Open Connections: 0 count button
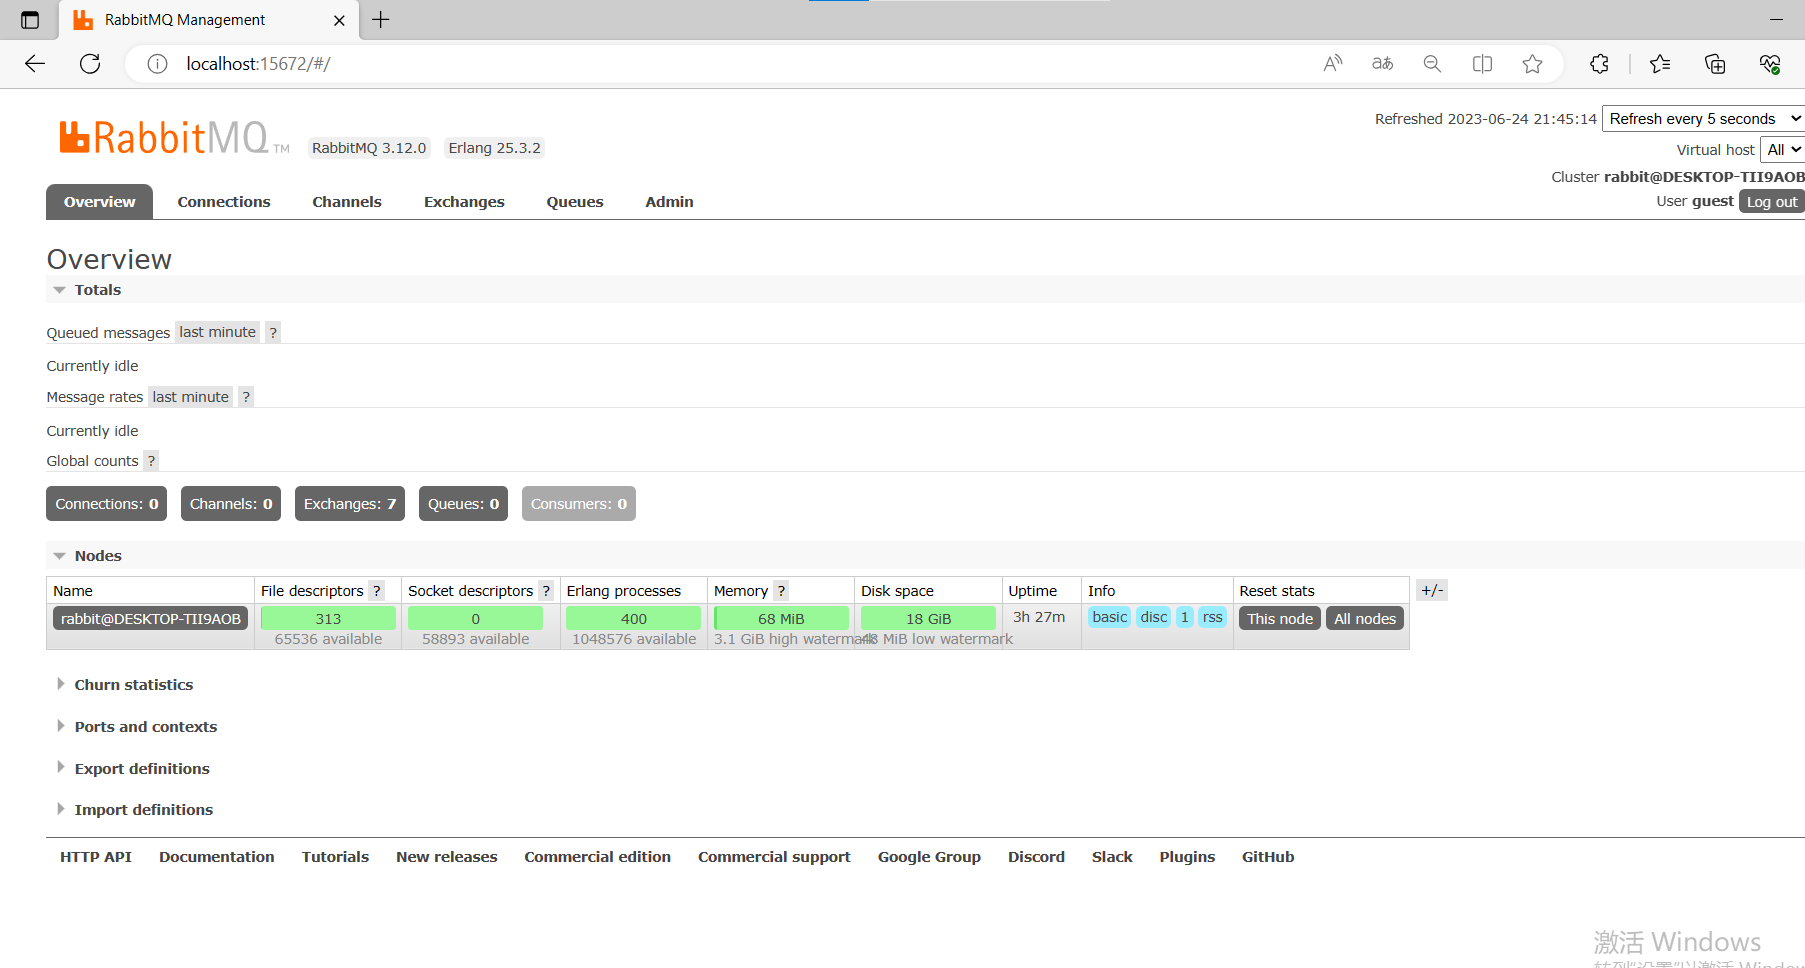Viewport: 1805px width, 968px height. pyautogui.click(x=106, y=504)
